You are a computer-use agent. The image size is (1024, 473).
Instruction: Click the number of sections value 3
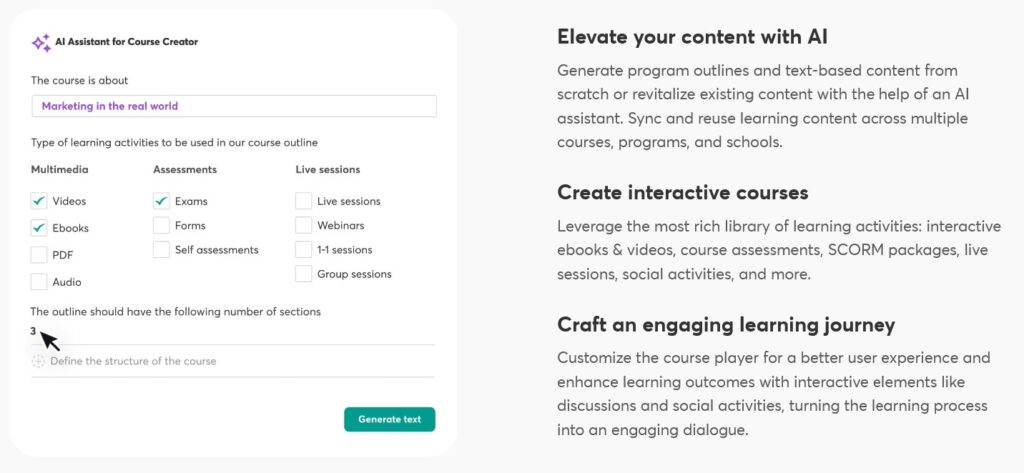pyautogui.click(x=33, y=331)
